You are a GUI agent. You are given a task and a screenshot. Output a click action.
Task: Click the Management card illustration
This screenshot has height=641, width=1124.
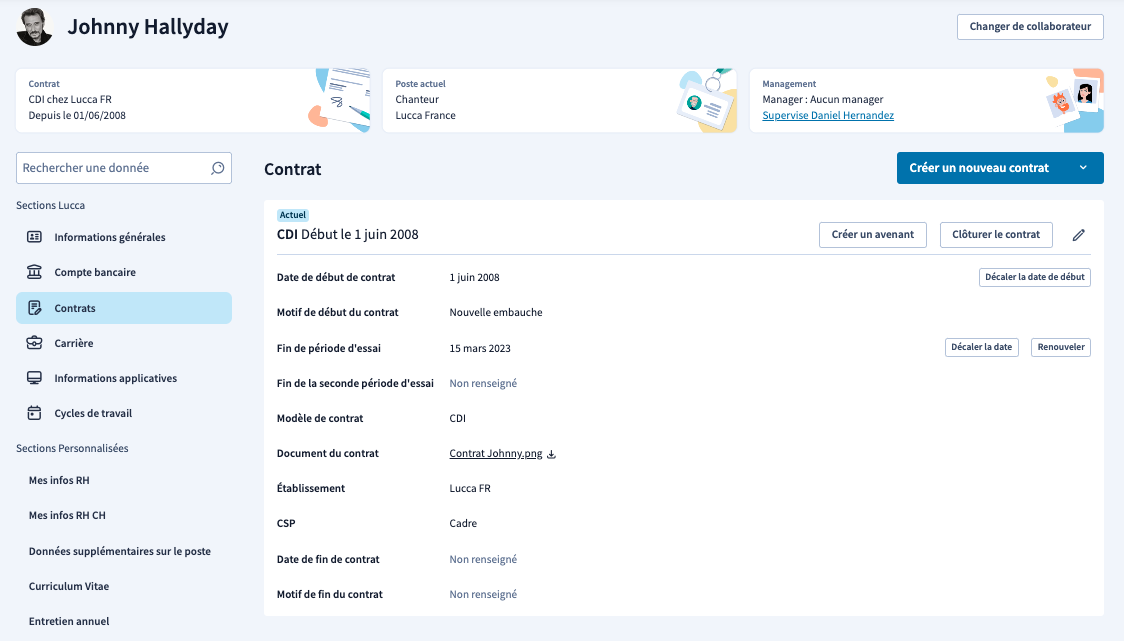click(x=1074, y=100)
